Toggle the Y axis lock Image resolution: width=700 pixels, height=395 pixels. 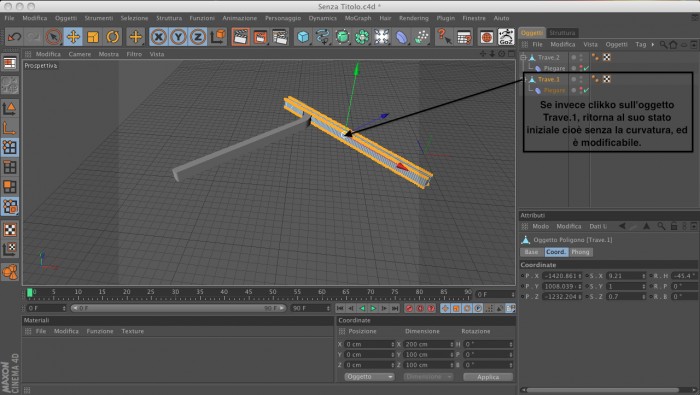coord(178,37)
